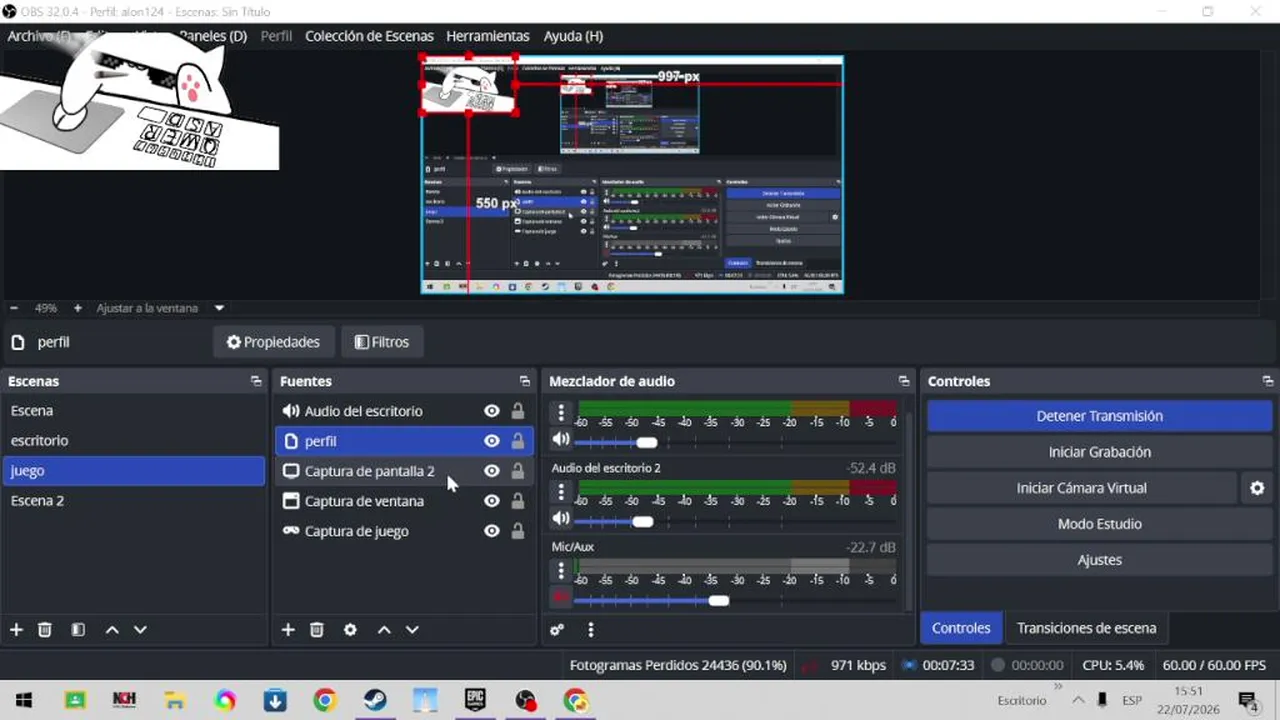Delete the selected scene using the Escenas trash icon
The image size is (1280, 720).
(45, 630)
